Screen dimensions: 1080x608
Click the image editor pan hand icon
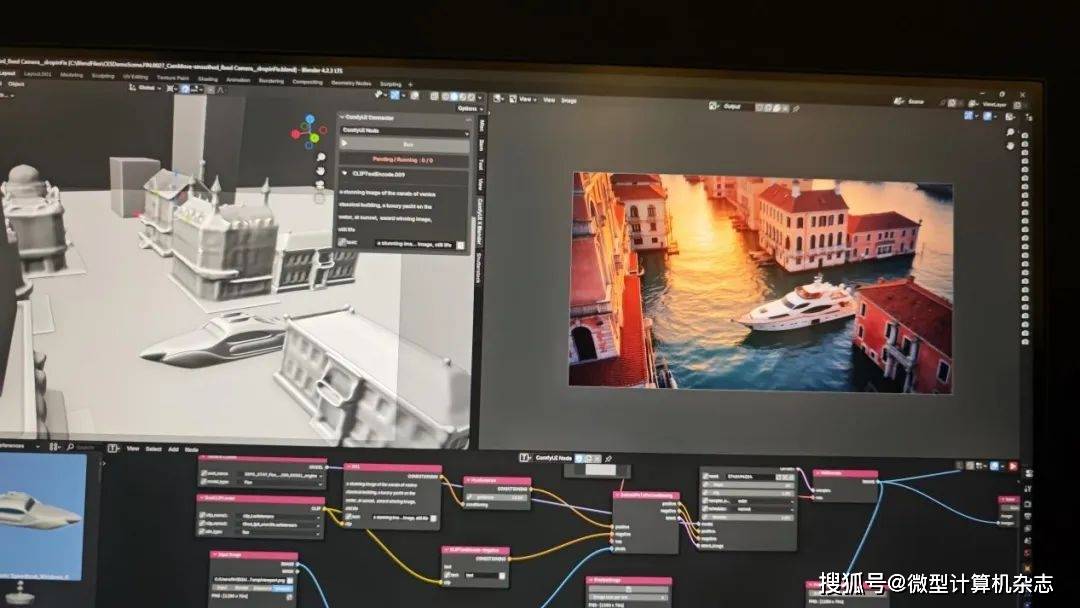pyautogui.click(x=1010, y=145)
